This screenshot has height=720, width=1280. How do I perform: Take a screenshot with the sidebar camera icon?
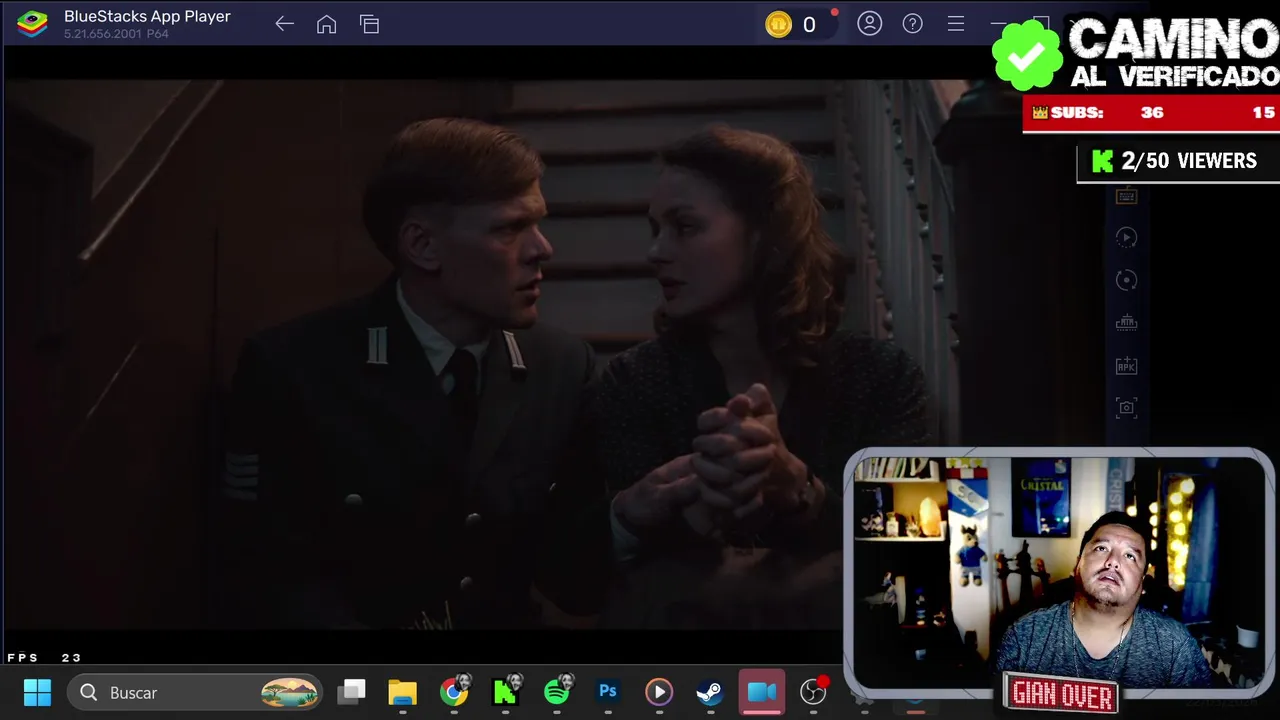pyautogui.click(x=1126, y=407)
